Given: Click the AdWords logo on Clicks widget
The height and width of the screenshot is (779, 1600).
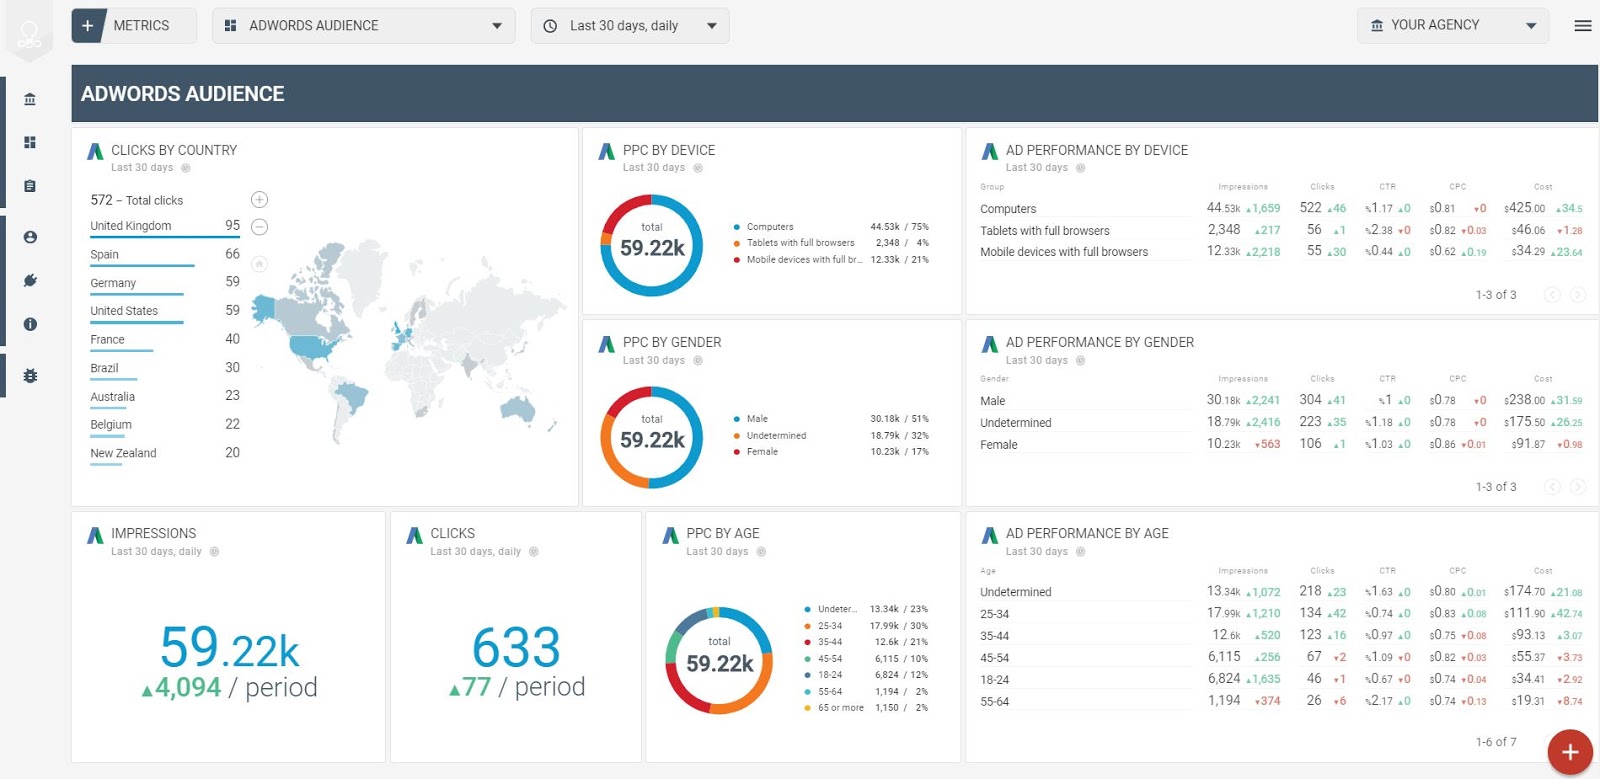Looking at the screenshot, I should [414, 535].
